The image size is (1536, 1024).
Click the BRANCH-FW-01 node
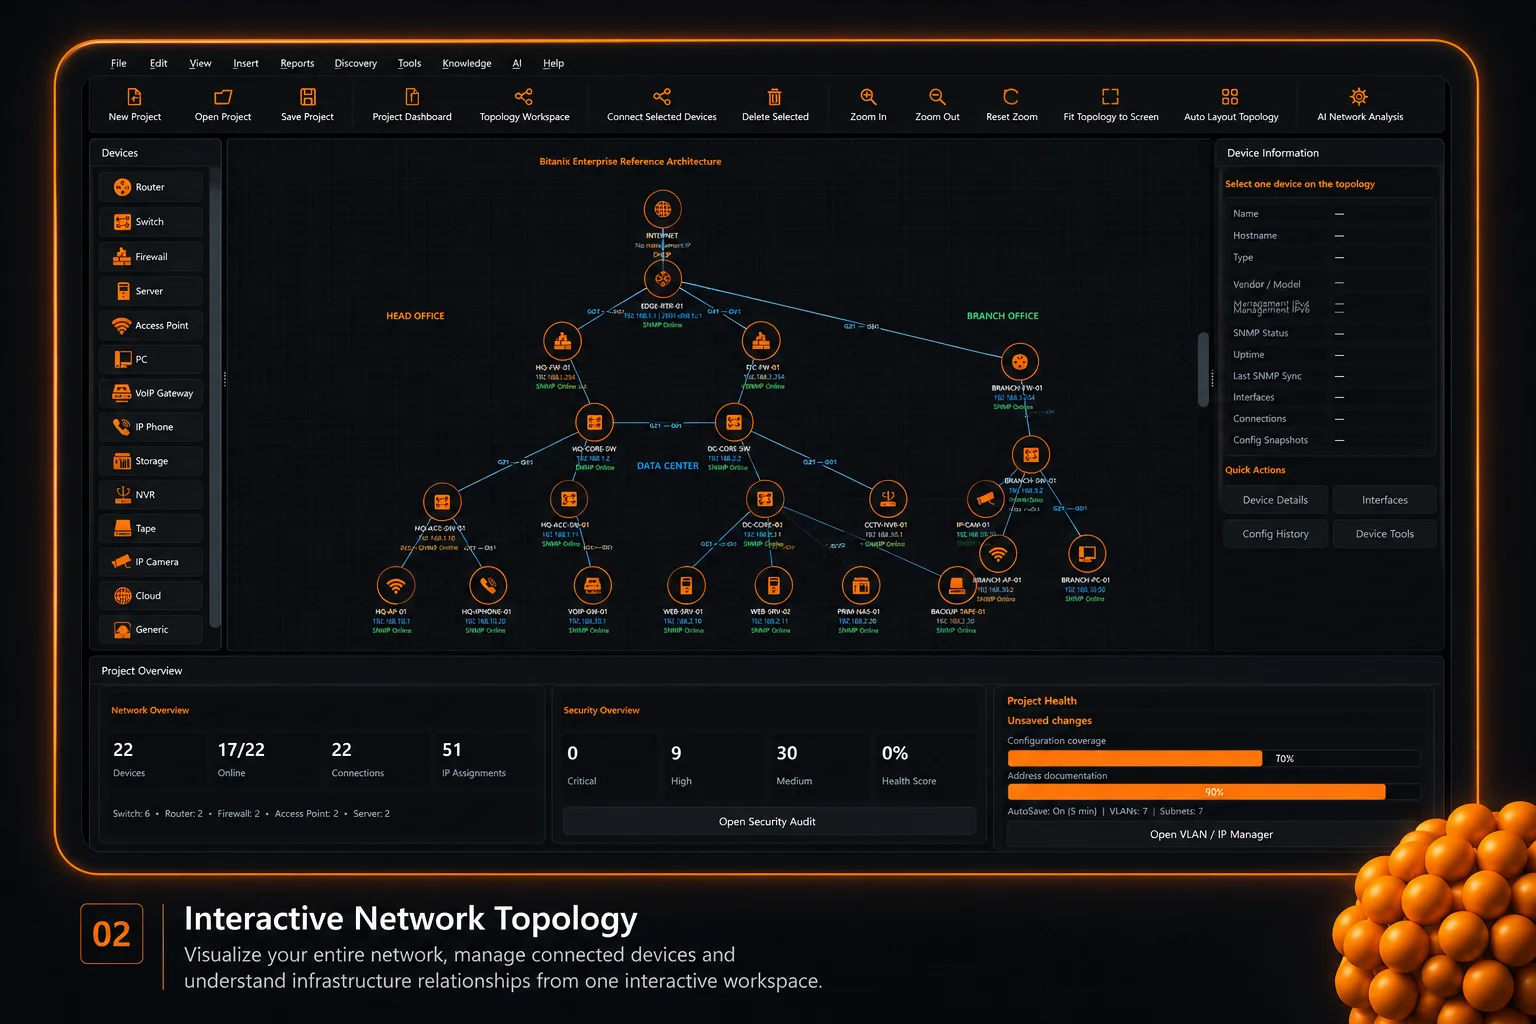tap(1019, 362)
